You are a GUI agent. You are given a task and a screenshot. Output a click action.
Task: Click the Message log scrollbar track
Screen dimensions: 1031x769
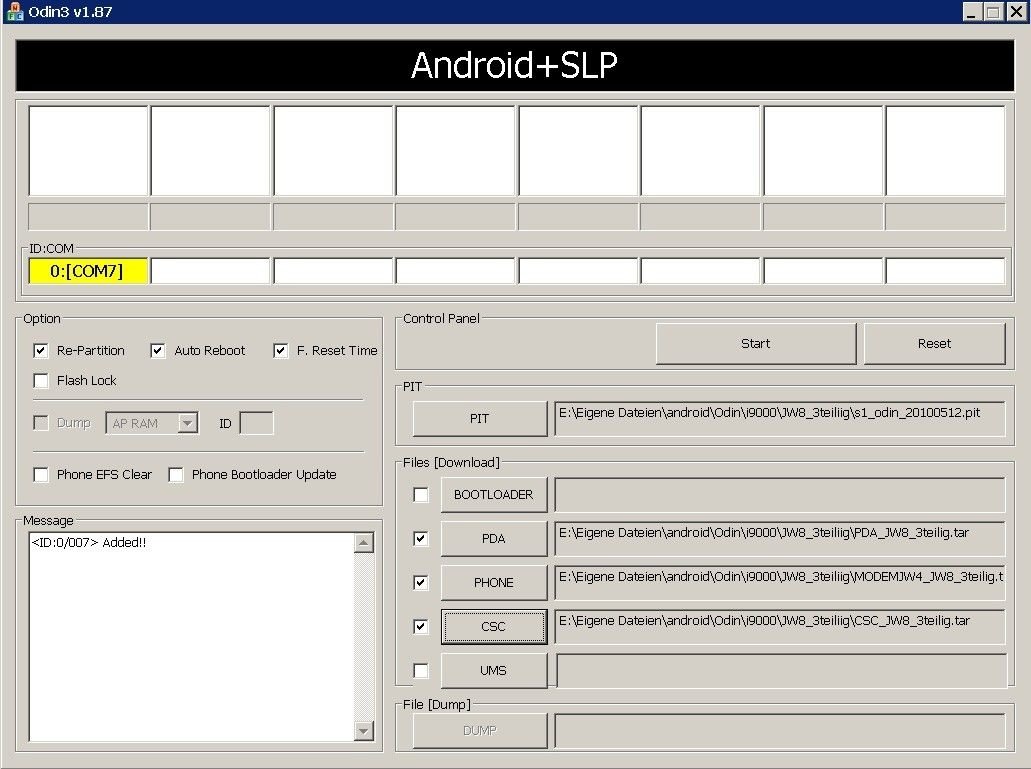pos(364,636)
